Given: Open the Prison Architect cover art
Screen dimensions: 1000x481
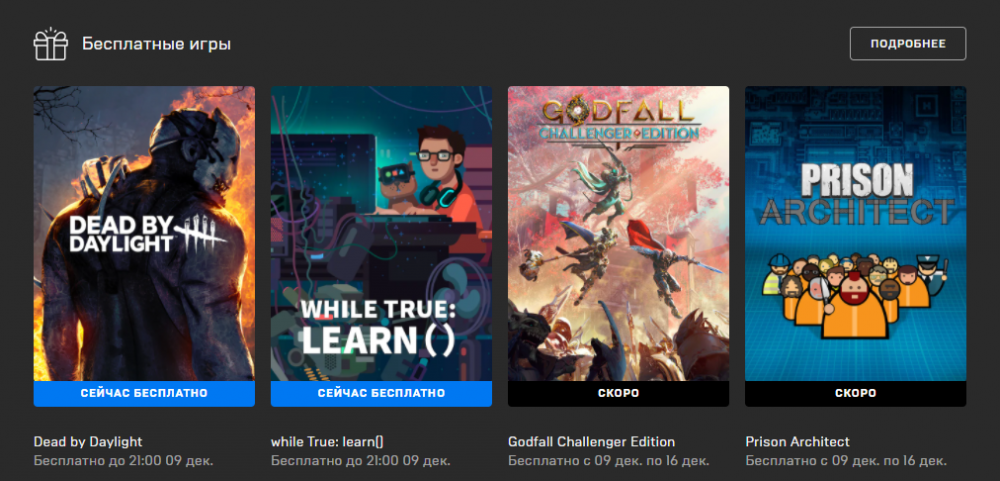Looking at the screenshot, I should pos(855,233).
